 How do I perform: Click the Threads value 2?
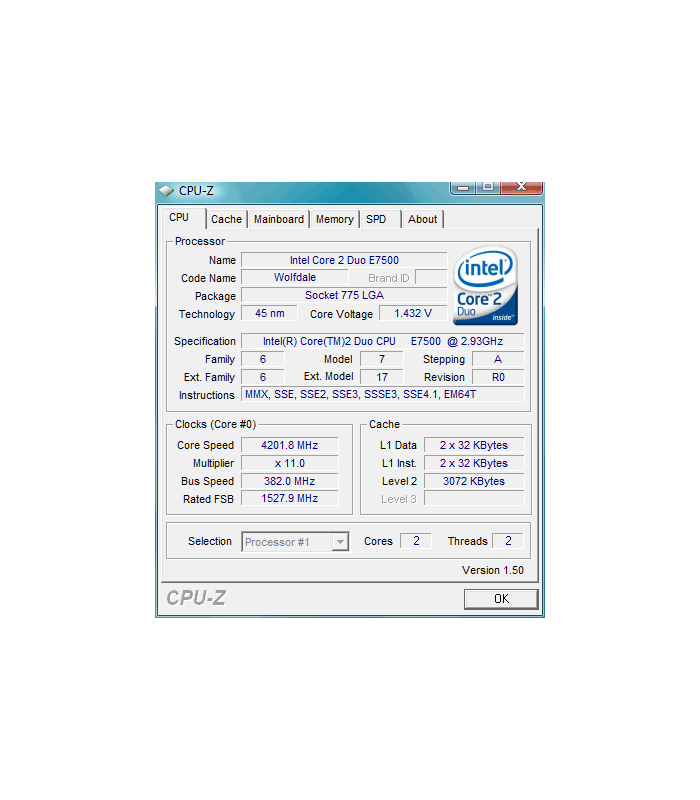(x=508, y=541)
